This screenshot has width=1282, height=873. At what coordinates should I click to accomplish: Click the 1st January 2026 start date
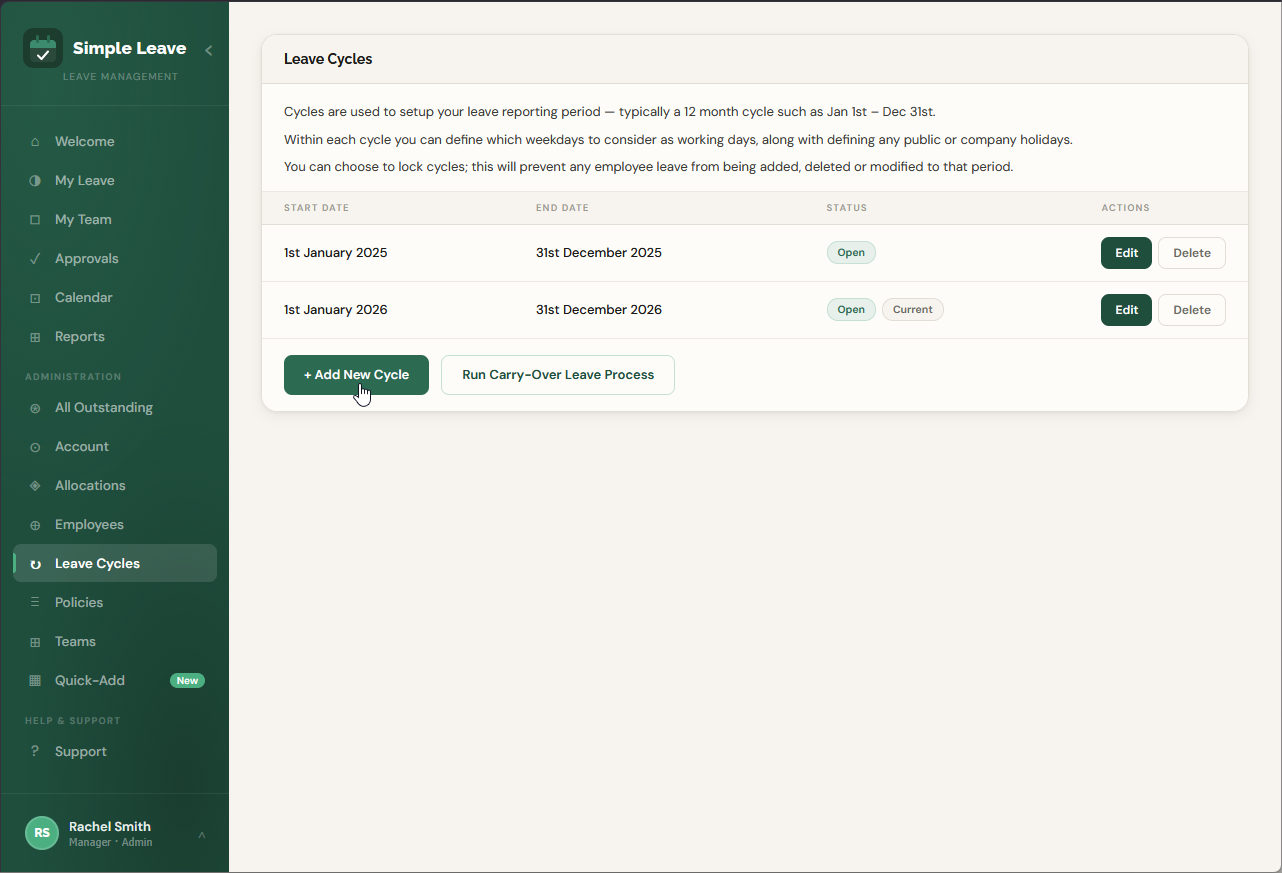pos(336,310)
